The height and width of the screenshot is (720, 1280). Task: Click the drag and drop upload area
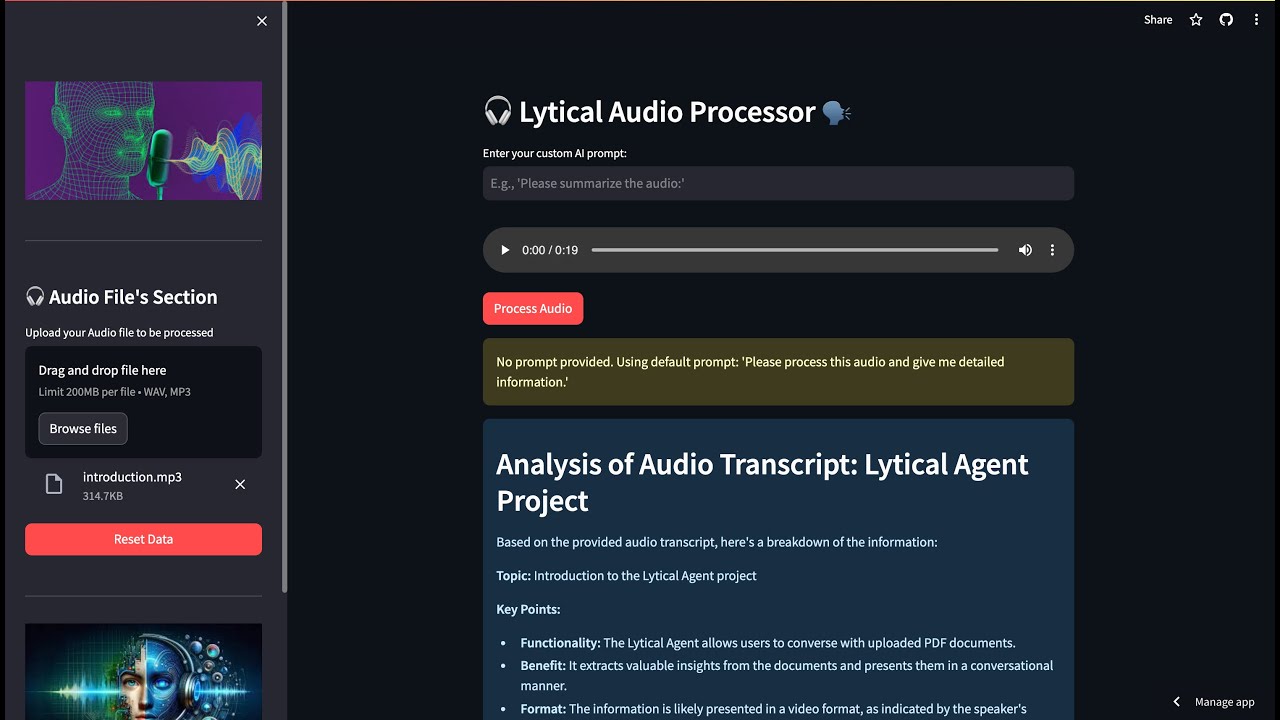coord(143,402)
